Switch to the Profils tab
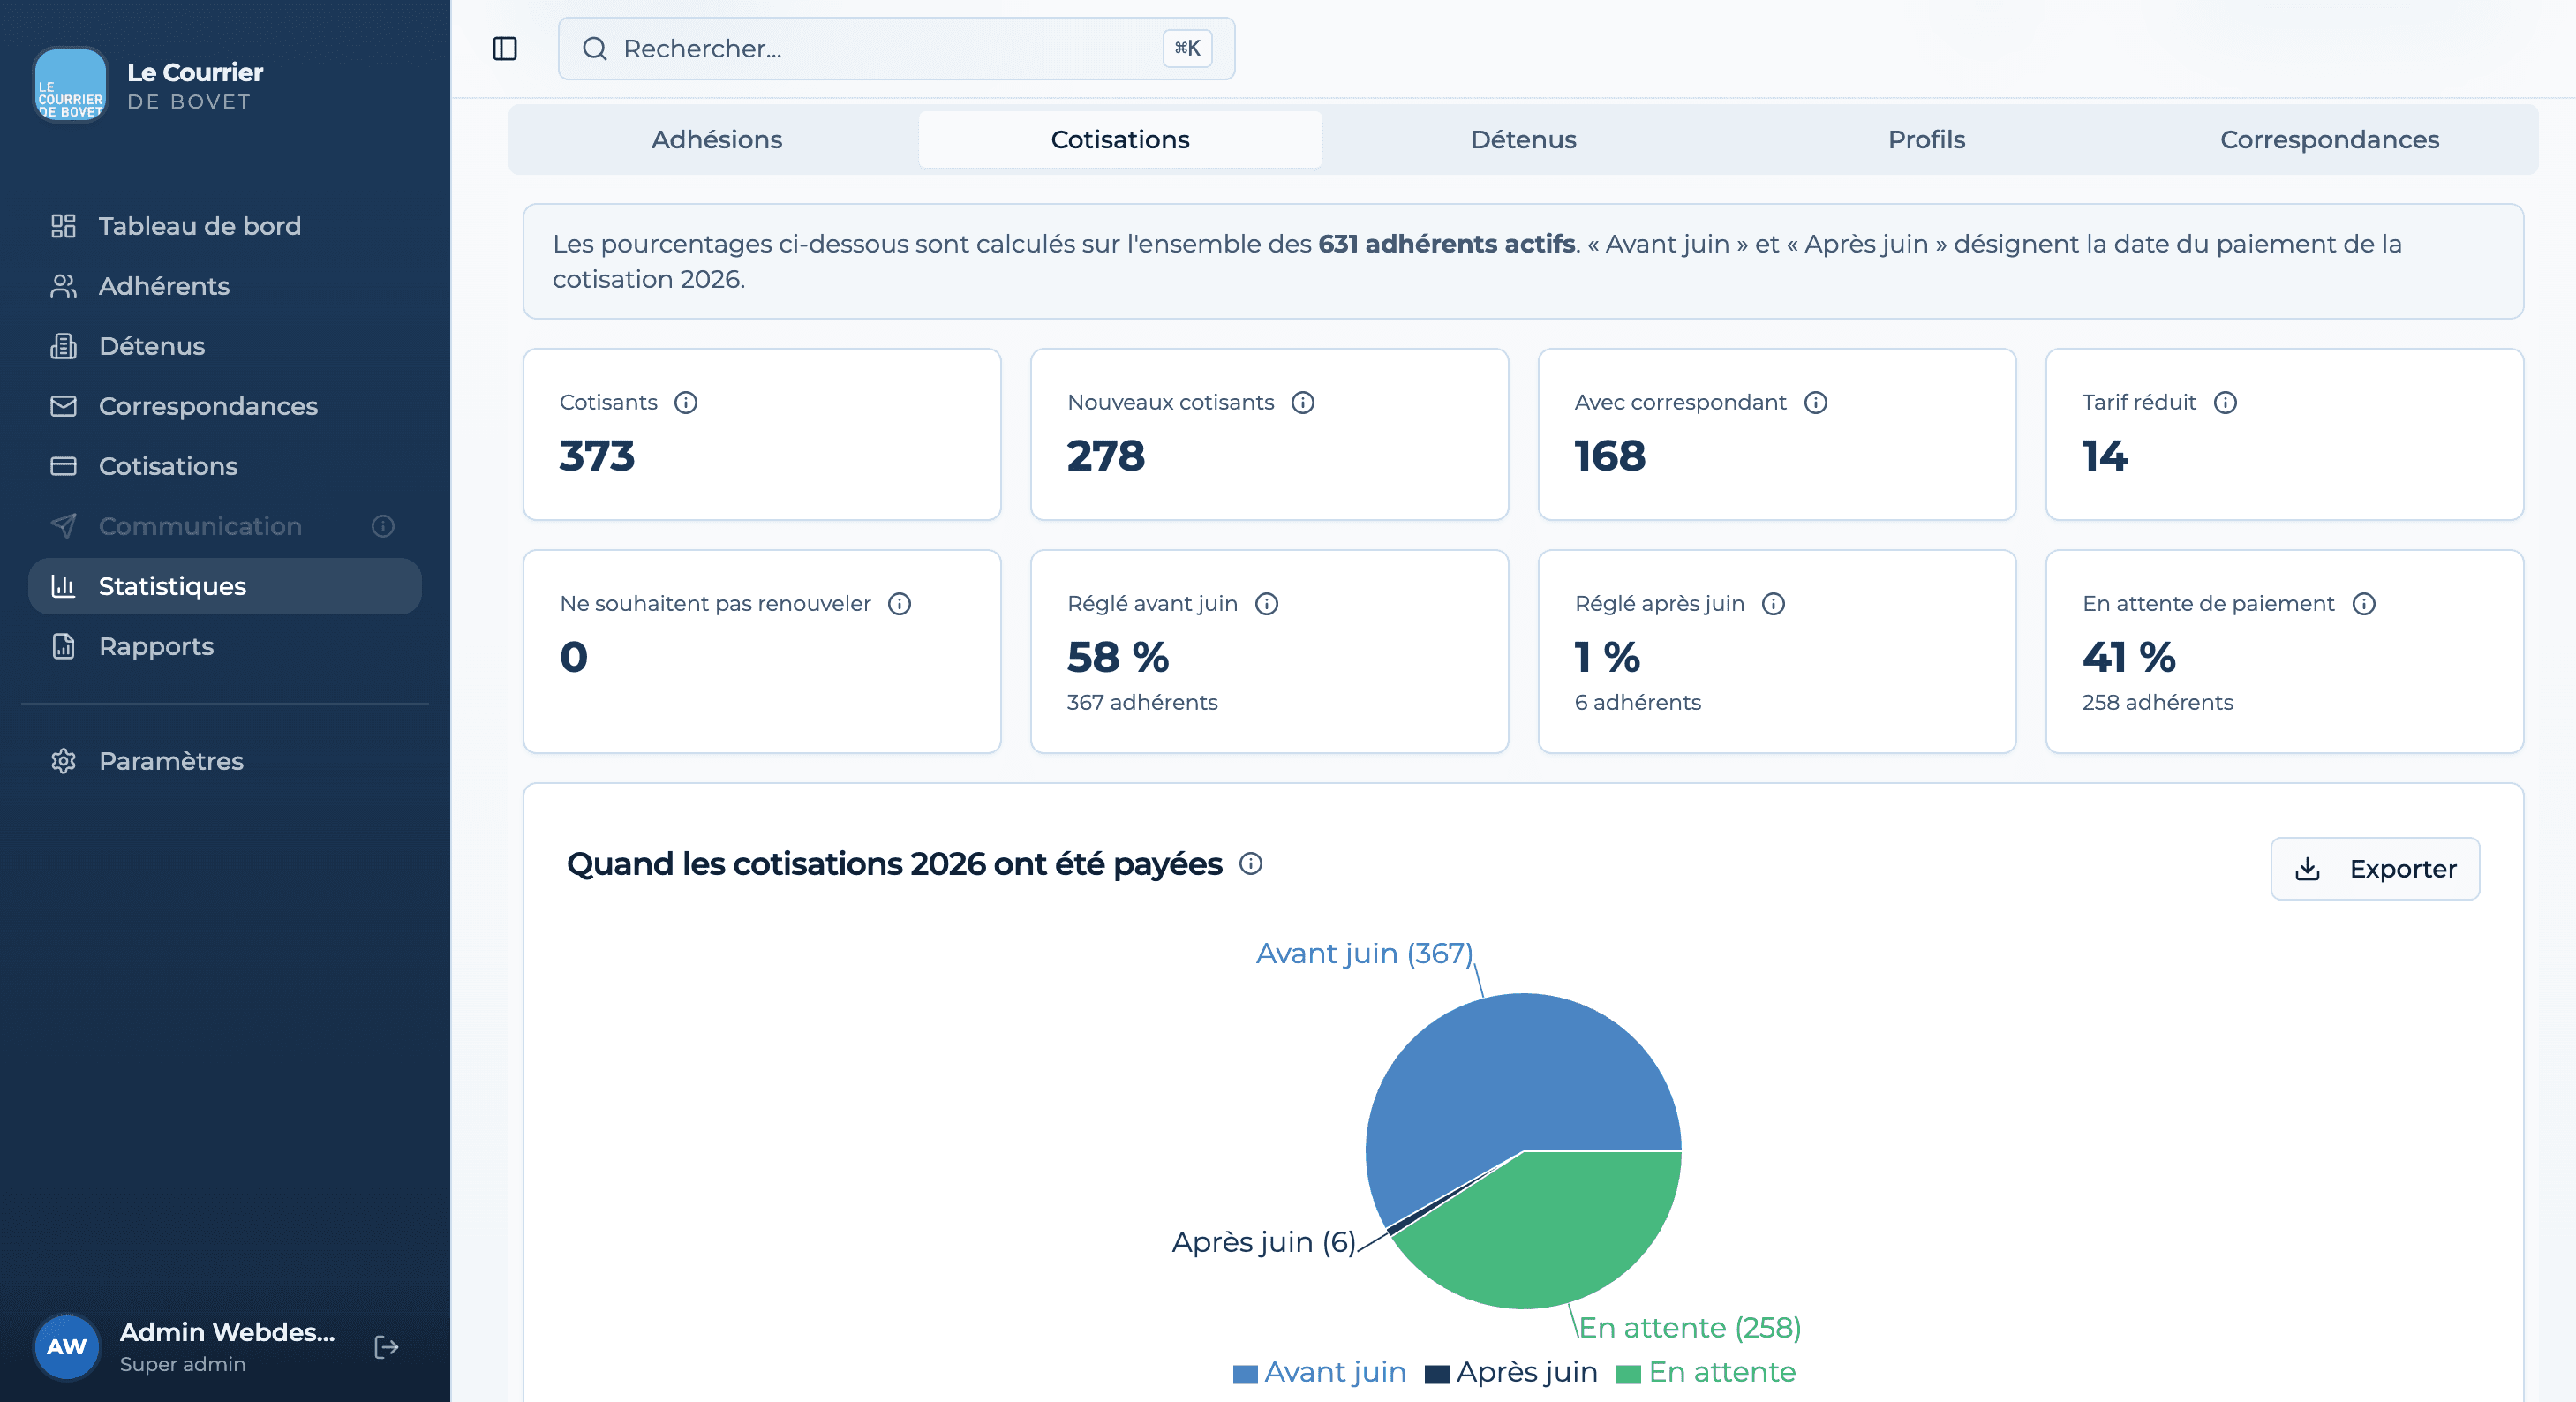Viewport: 2576px width, 1402px height. point(1926,139)
